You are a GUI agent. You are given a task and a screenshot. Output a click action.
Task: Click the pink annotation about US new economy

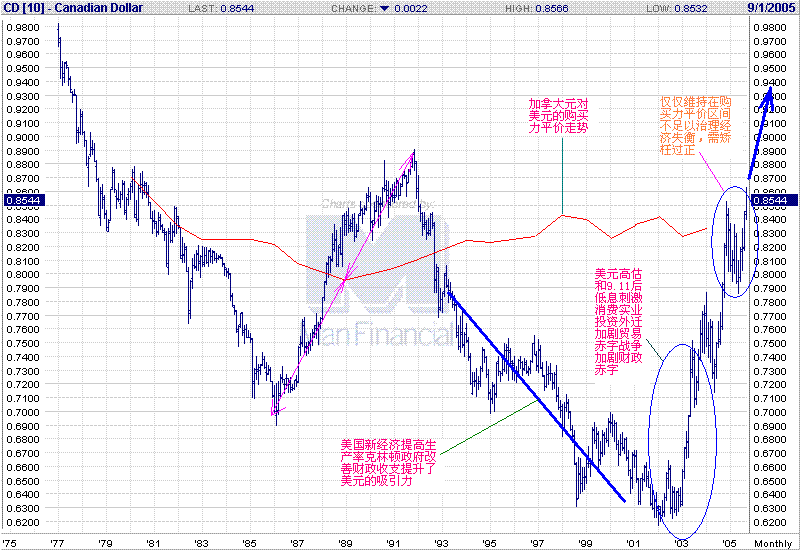click(388, 463)
